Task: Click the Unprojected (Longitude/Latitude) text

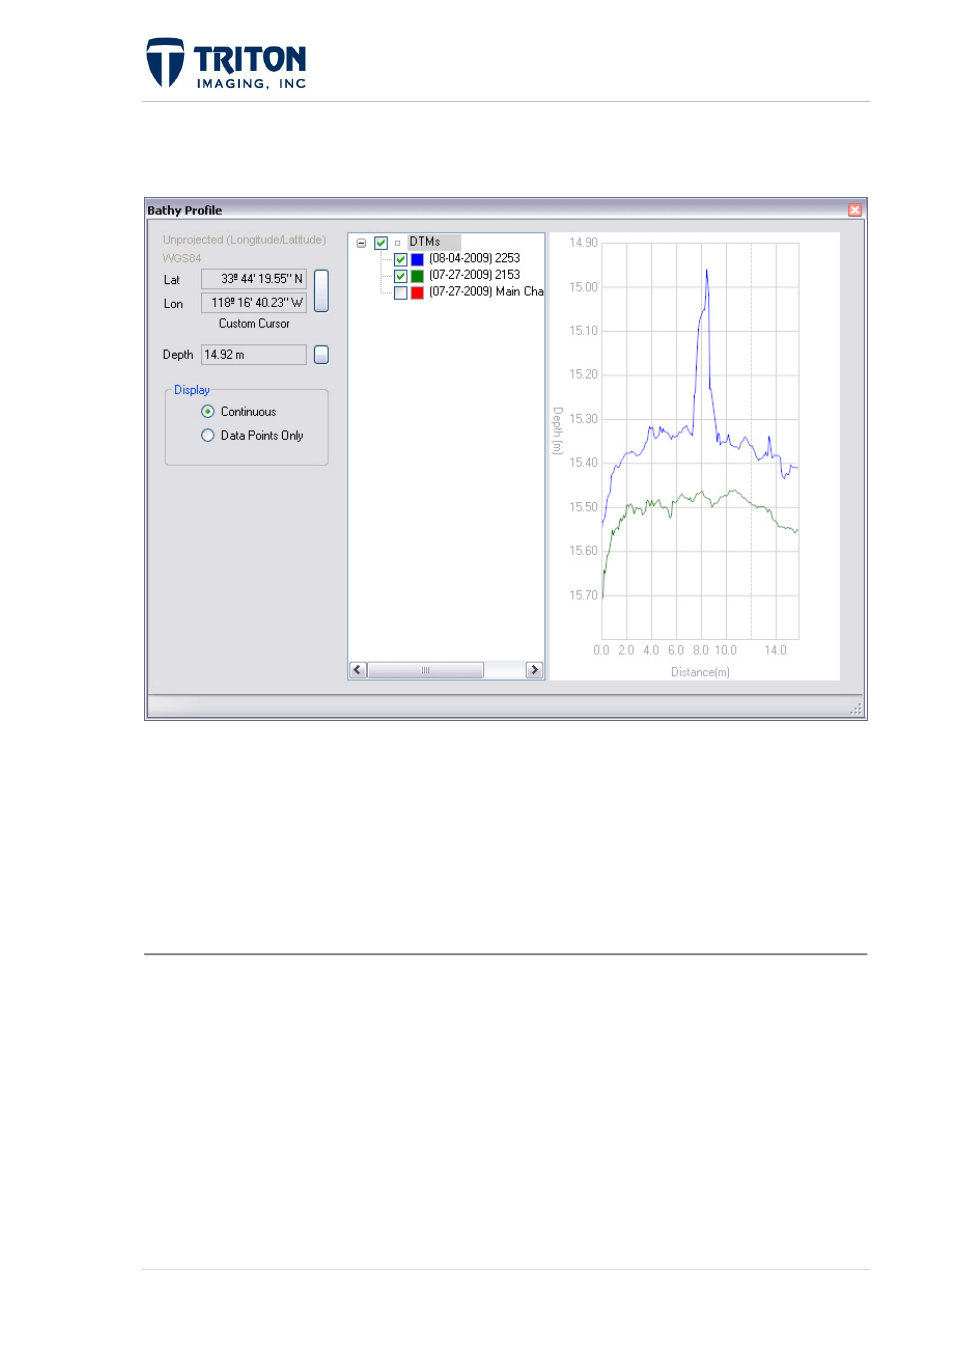Action: point(244,240)
